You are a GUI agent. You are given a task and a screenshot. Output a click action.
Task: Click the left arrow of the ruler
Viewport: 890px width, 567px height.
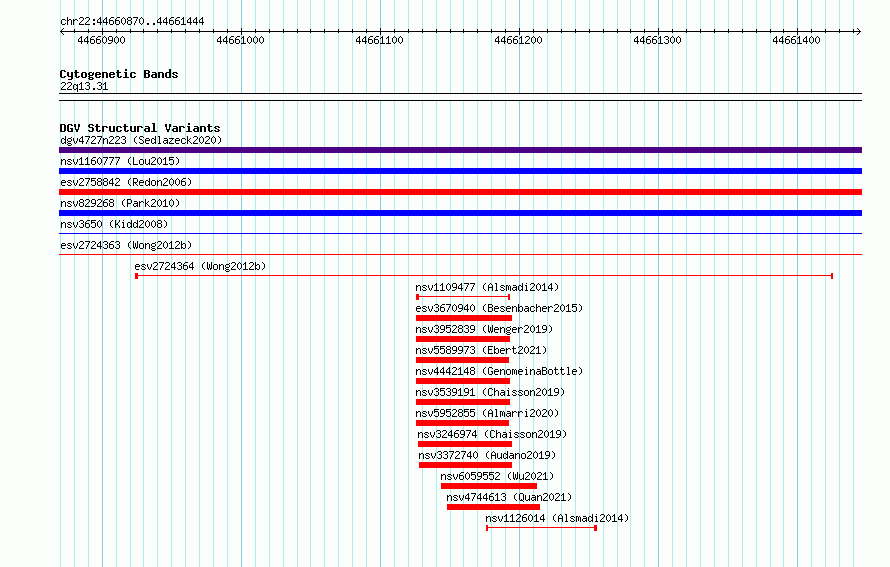pyautogui.click(x=62, y=32)
